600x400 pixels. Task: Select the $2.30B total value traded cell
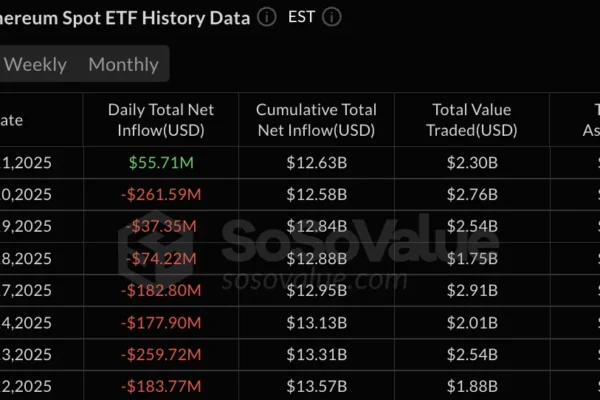[472, 162]
